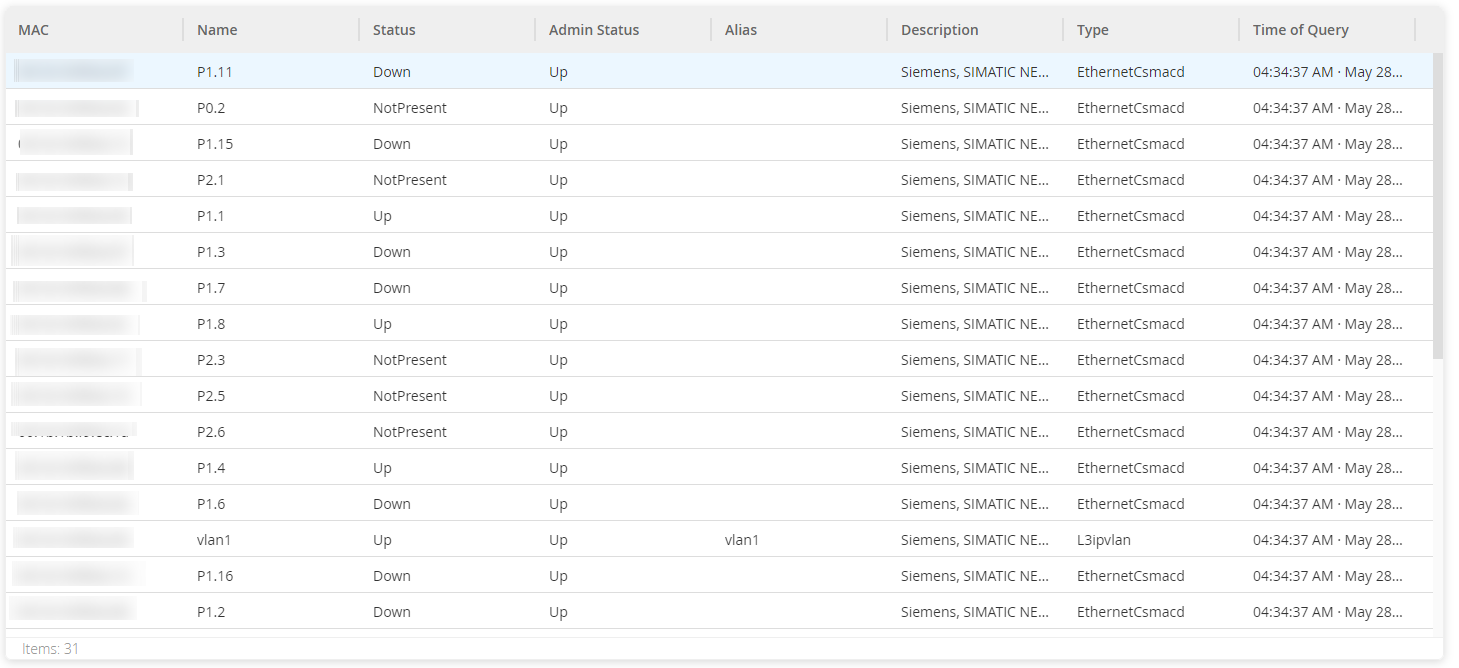This screenshot has height=668, width=1459.
Task: Click the Alias column header
Action: pyautogui.click(x=741, y=30)
